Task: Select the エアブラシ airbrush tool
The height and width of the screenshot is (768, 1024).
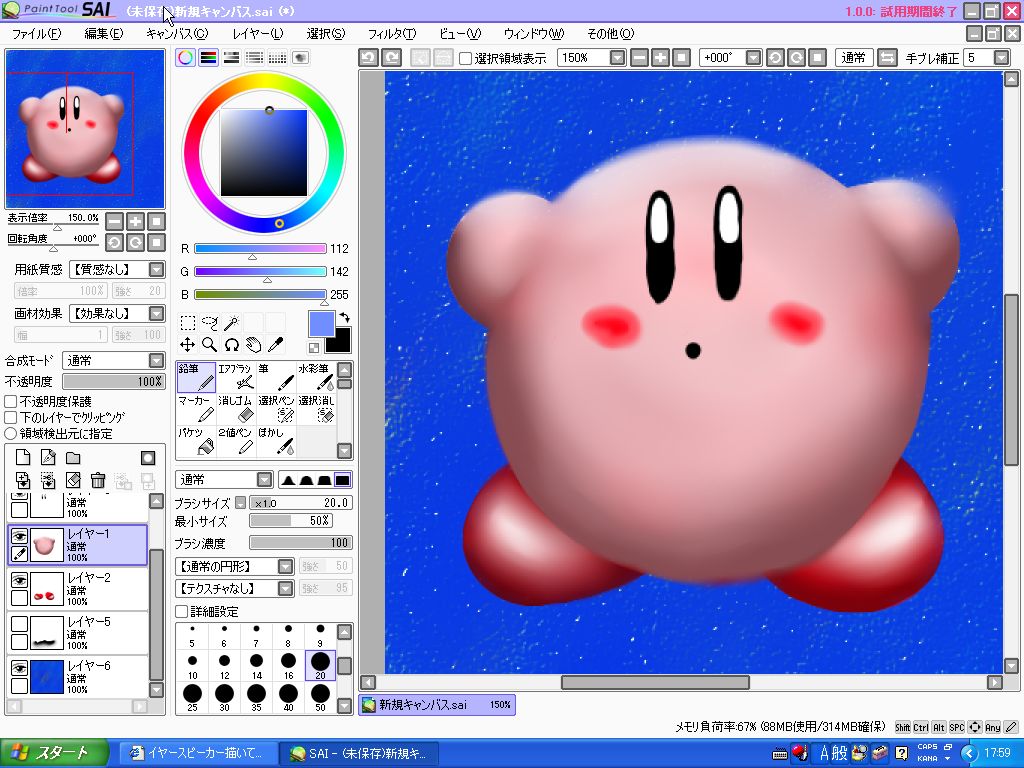Action: pos(236,377)
